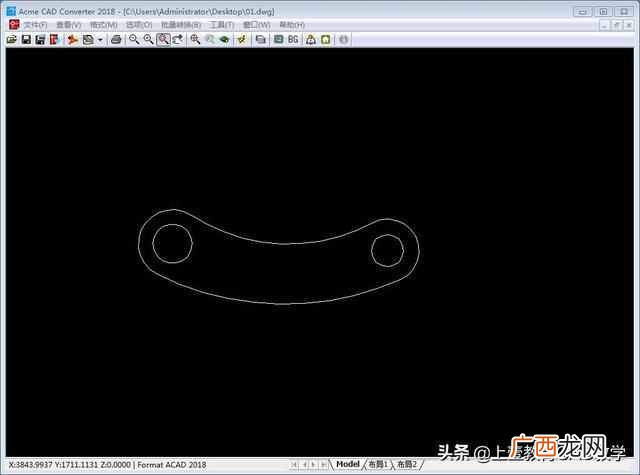Click the Zoom extents magnifier icon
Image resolution: width=640 pixels, height=475 pixels.
click(x=196, y=40)
